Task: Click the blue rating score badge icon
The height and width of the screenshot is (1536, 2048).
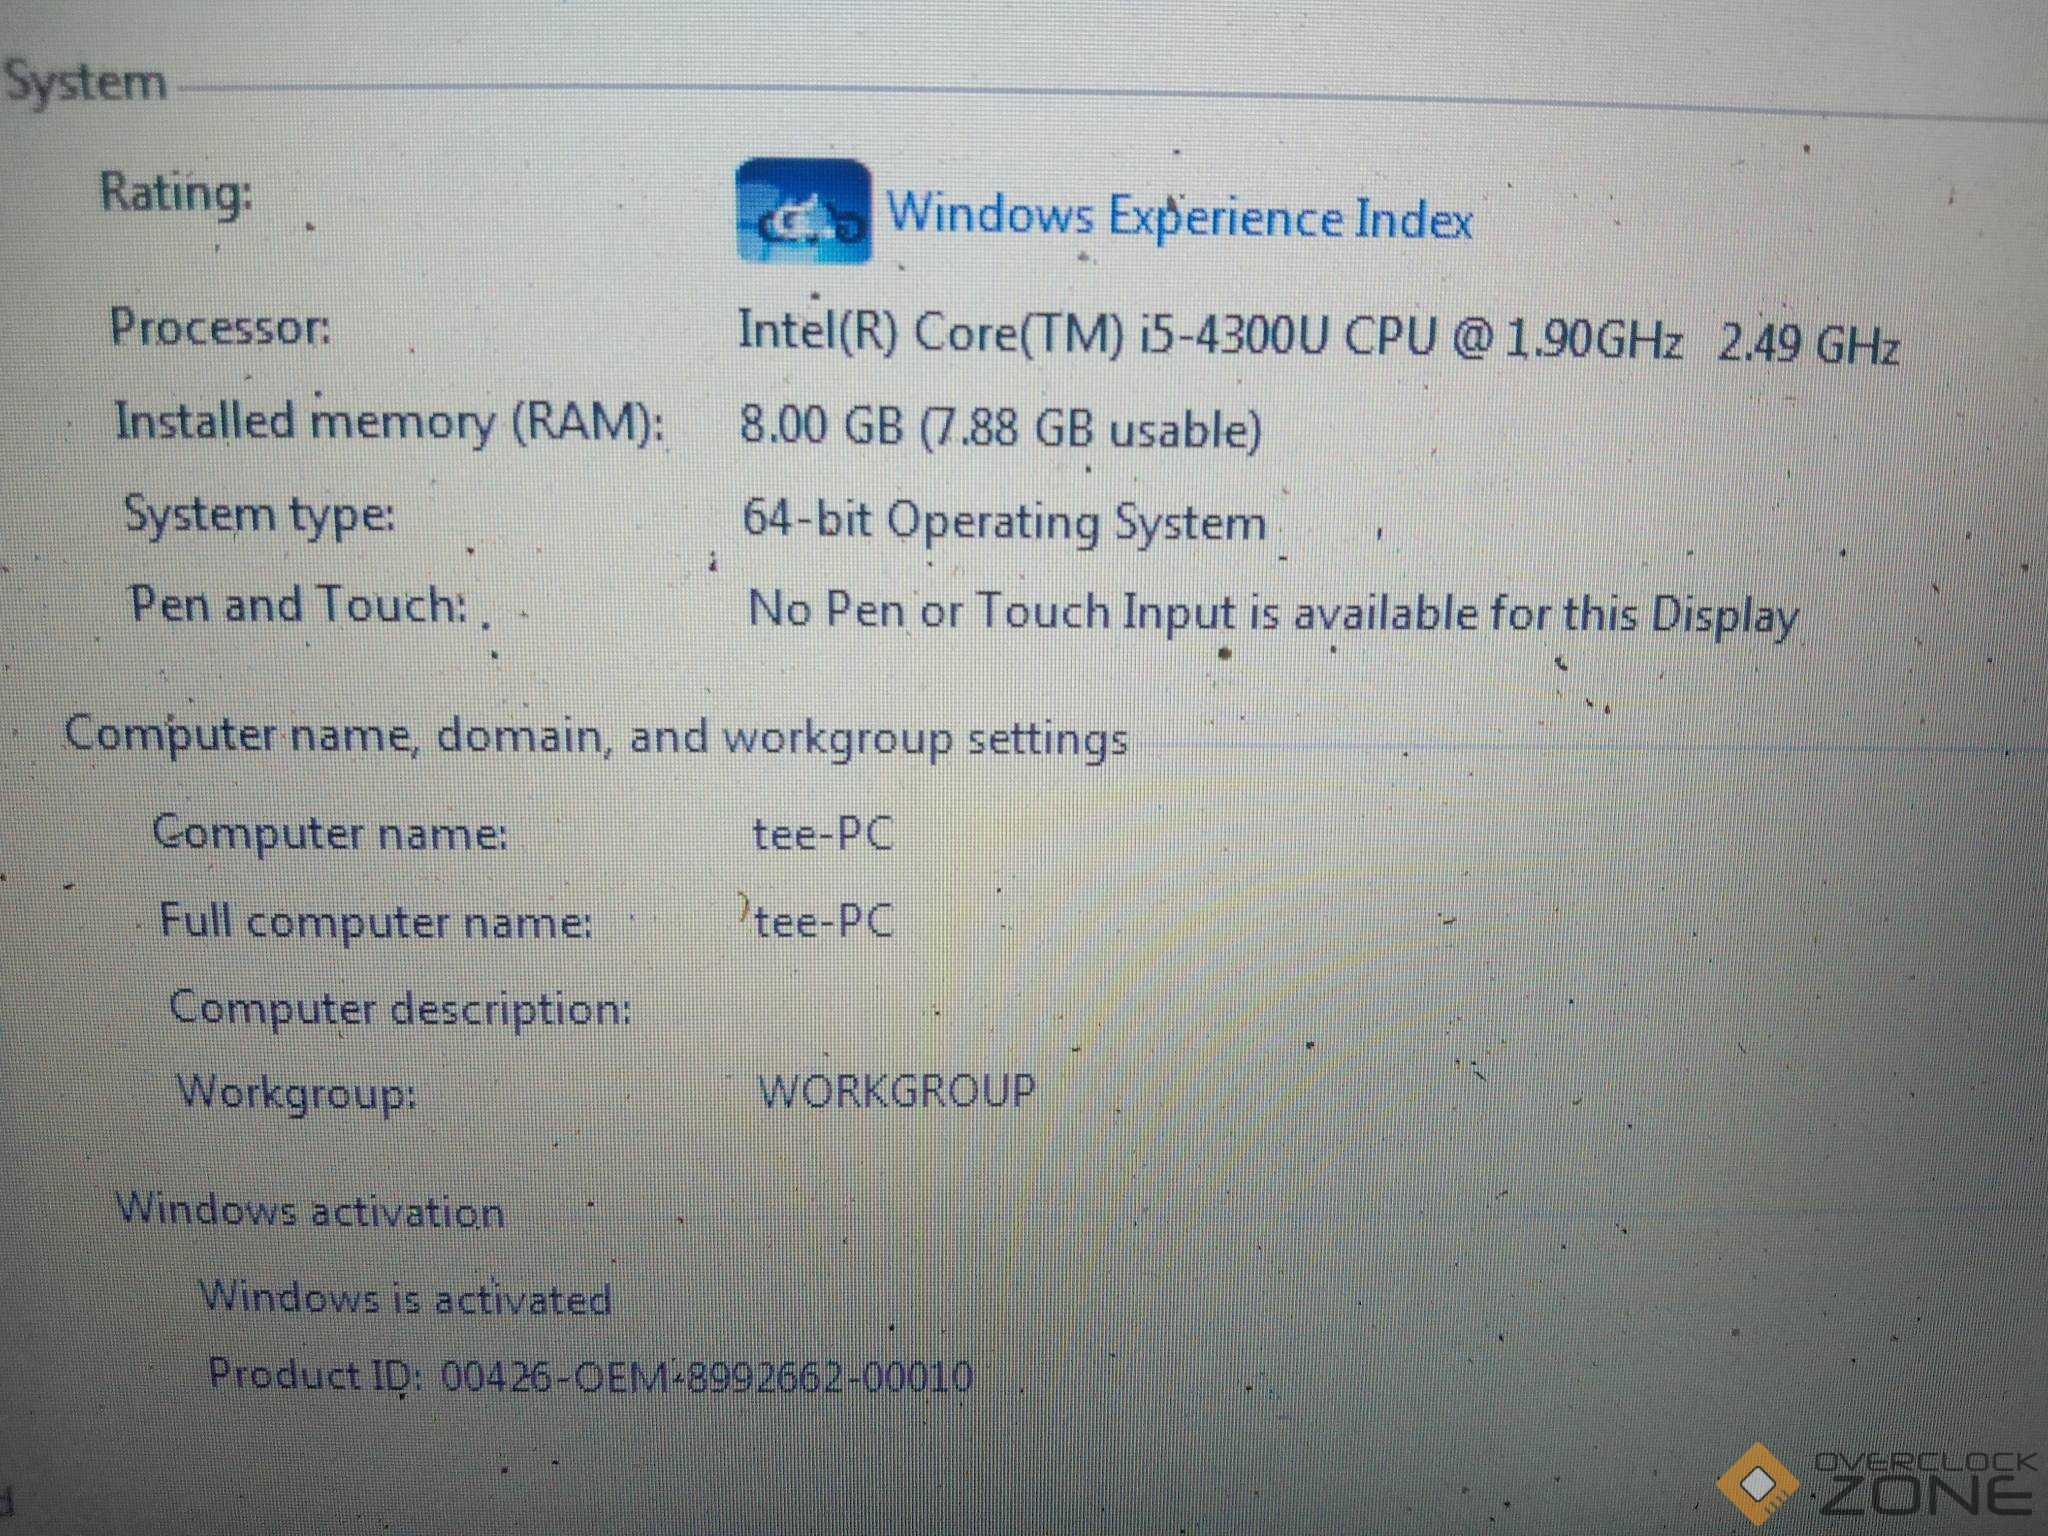Action: click(x=803, y=212)
